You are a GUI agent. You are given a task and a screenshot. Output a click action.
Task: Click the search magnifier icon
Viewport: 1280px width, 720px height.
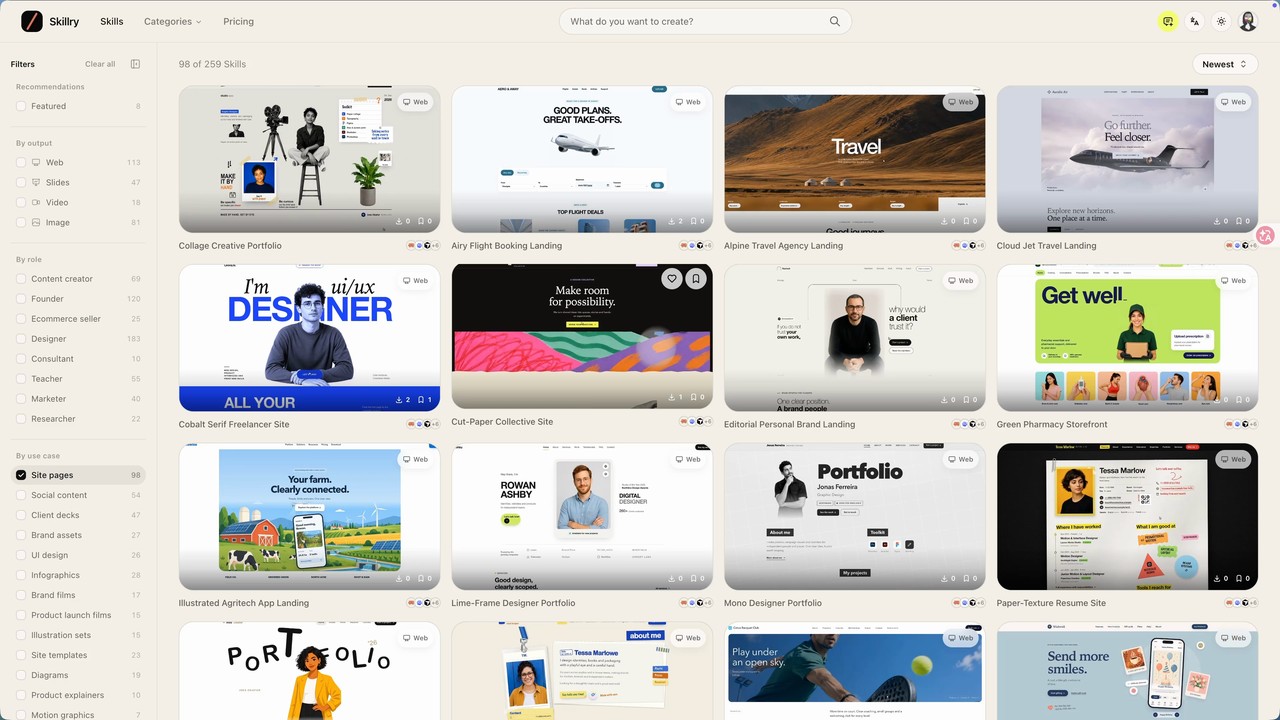[x=835, y=21]
